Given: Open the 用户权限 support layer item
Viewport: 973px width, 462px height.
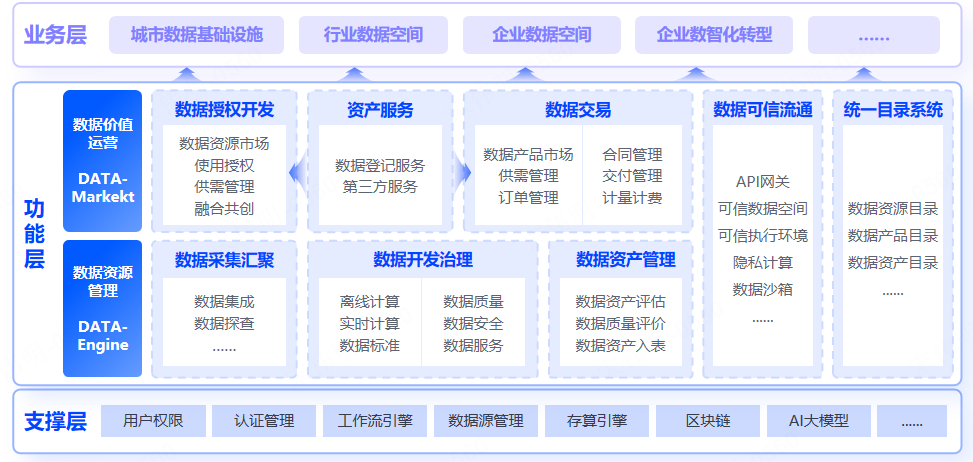Looking at the screenshot, I should [x=152, y=421].
